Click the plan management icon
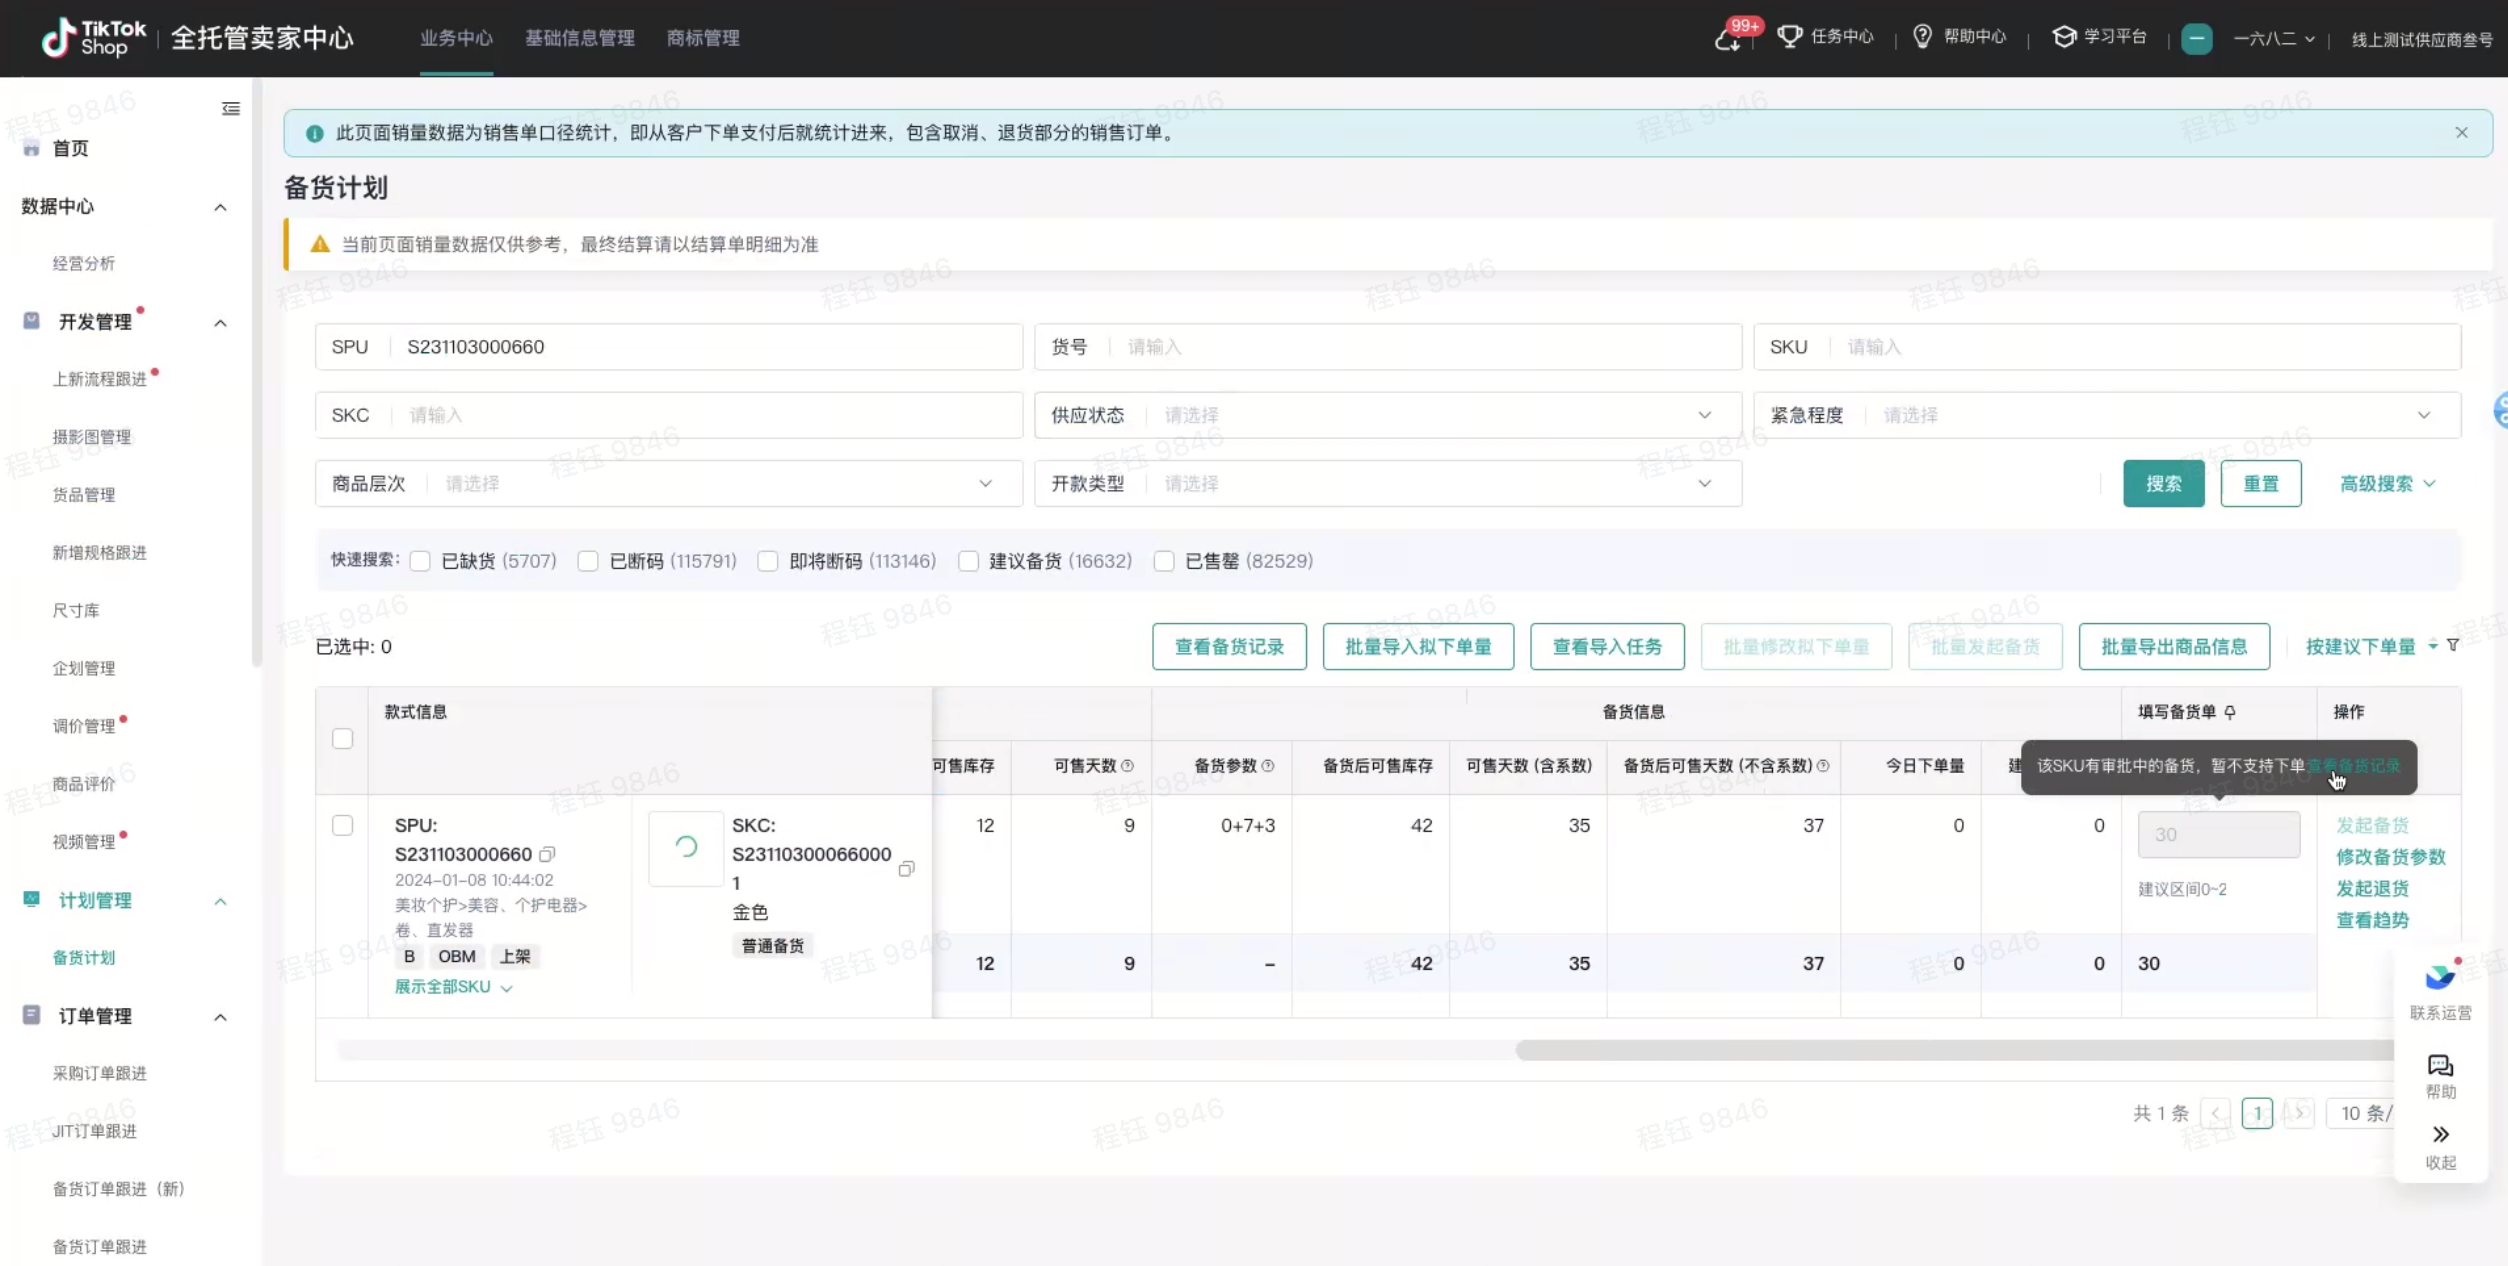 click(x=31, y=899)
